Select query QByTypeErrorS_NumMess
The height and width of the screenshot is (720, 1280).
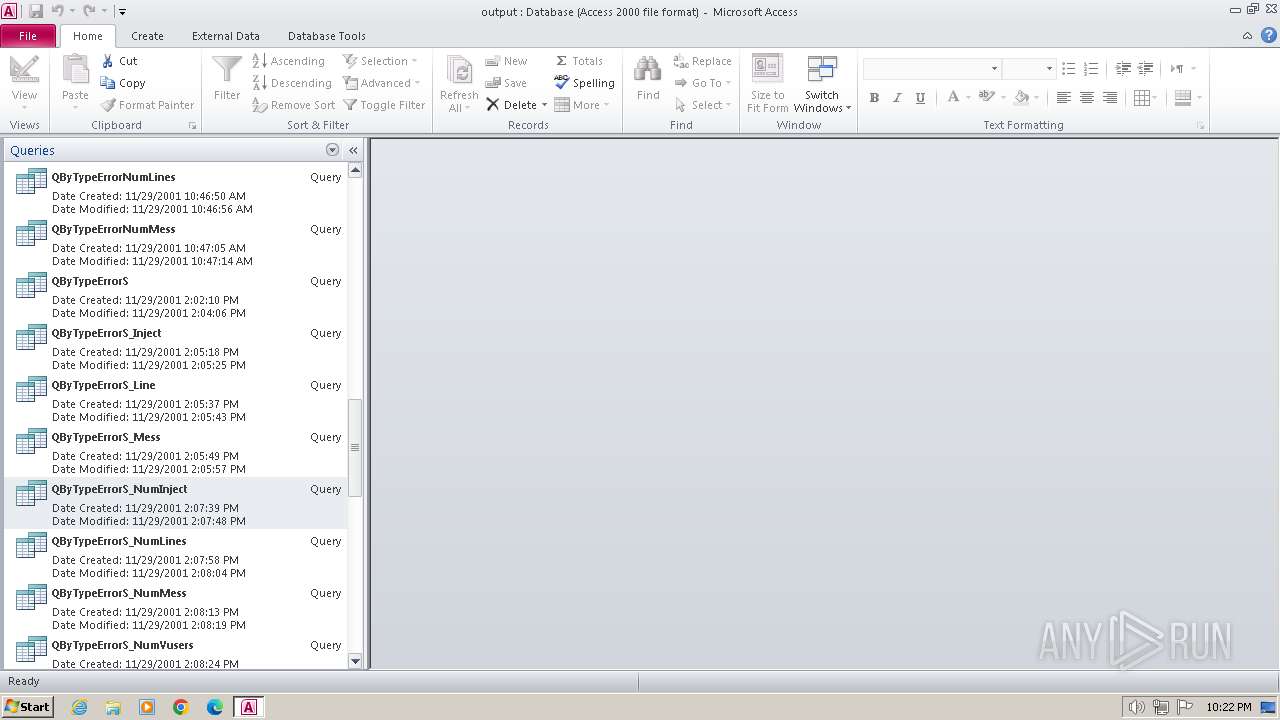click(178, 606)
